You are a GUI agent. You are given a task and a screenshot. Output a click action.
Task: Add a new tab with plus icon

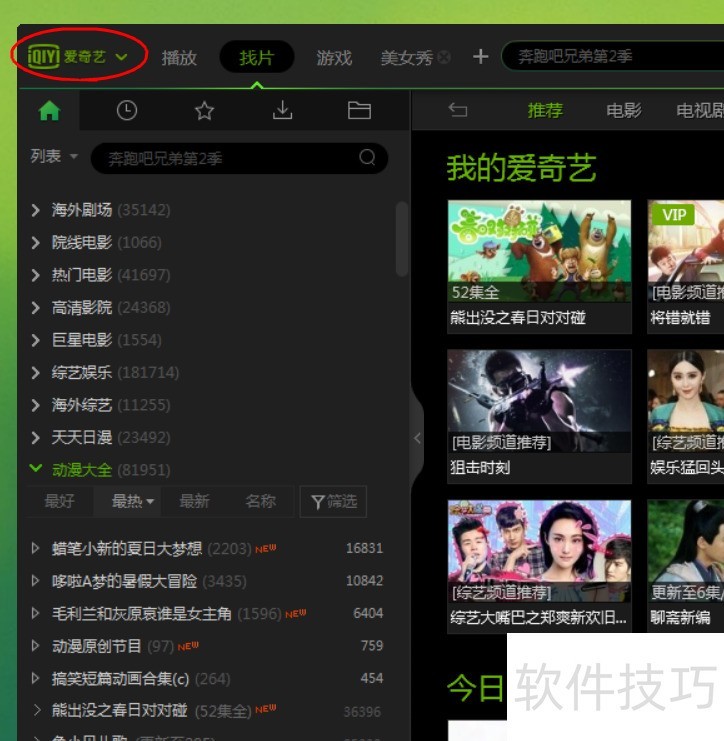click(x=480, y=57)
